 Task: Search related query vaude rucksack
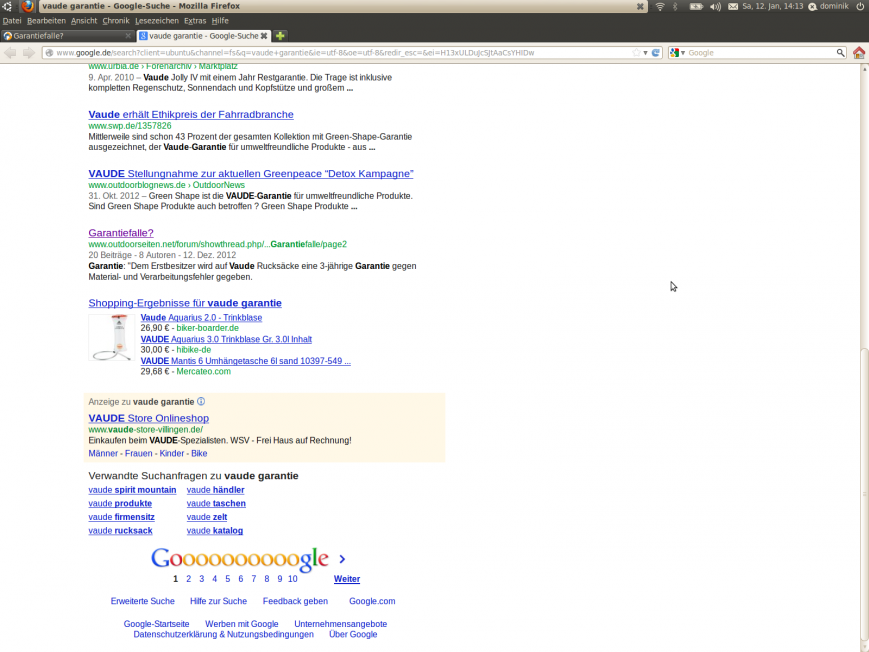click(x=120, y=531)
